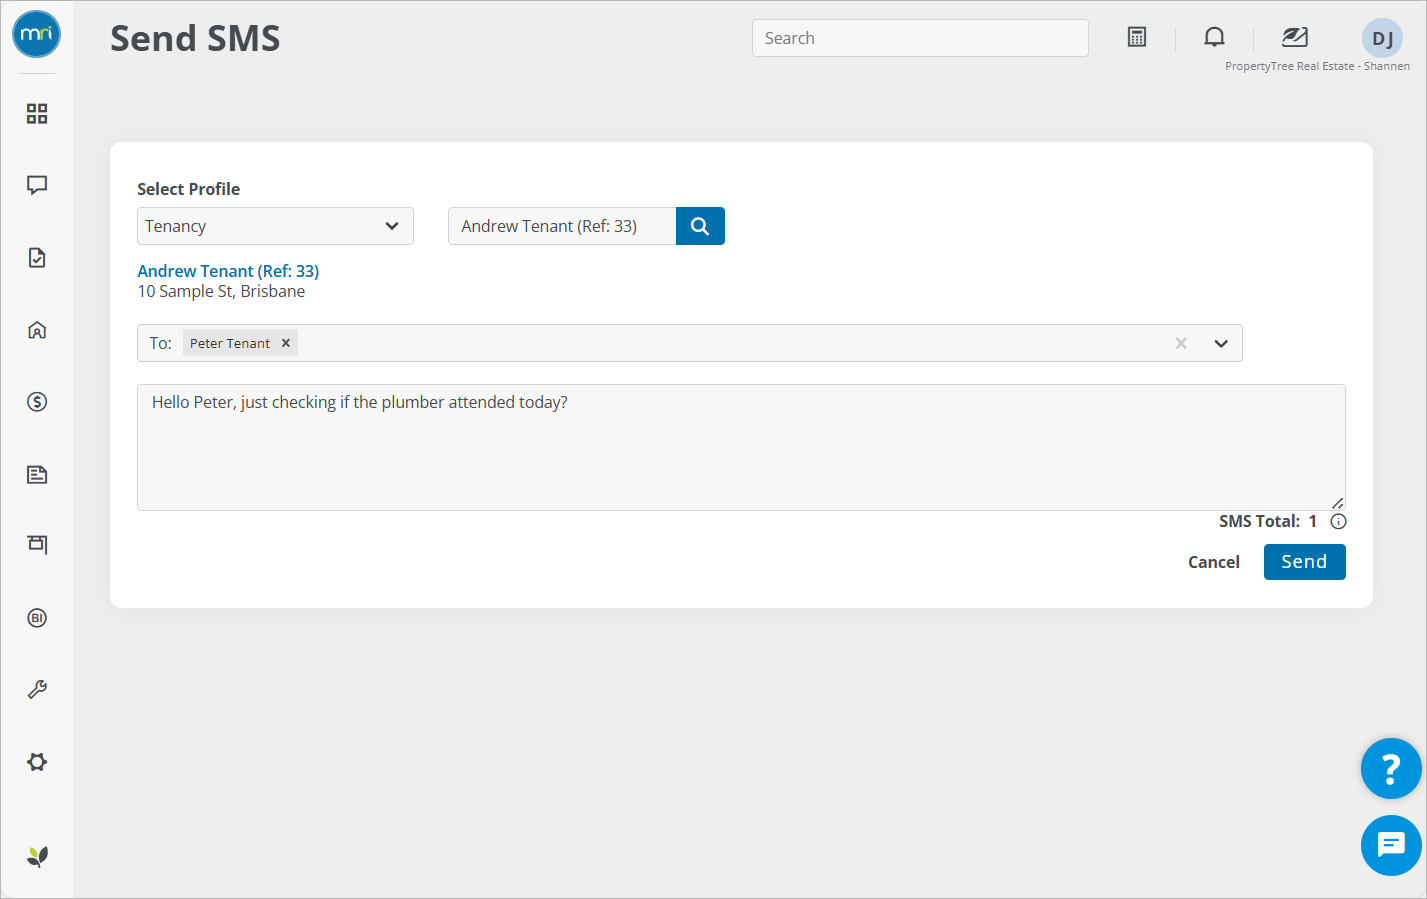Open the tasks checklist document sidebar icon
The height and width of the screenshot is (899, 1427).
point(37,258)
